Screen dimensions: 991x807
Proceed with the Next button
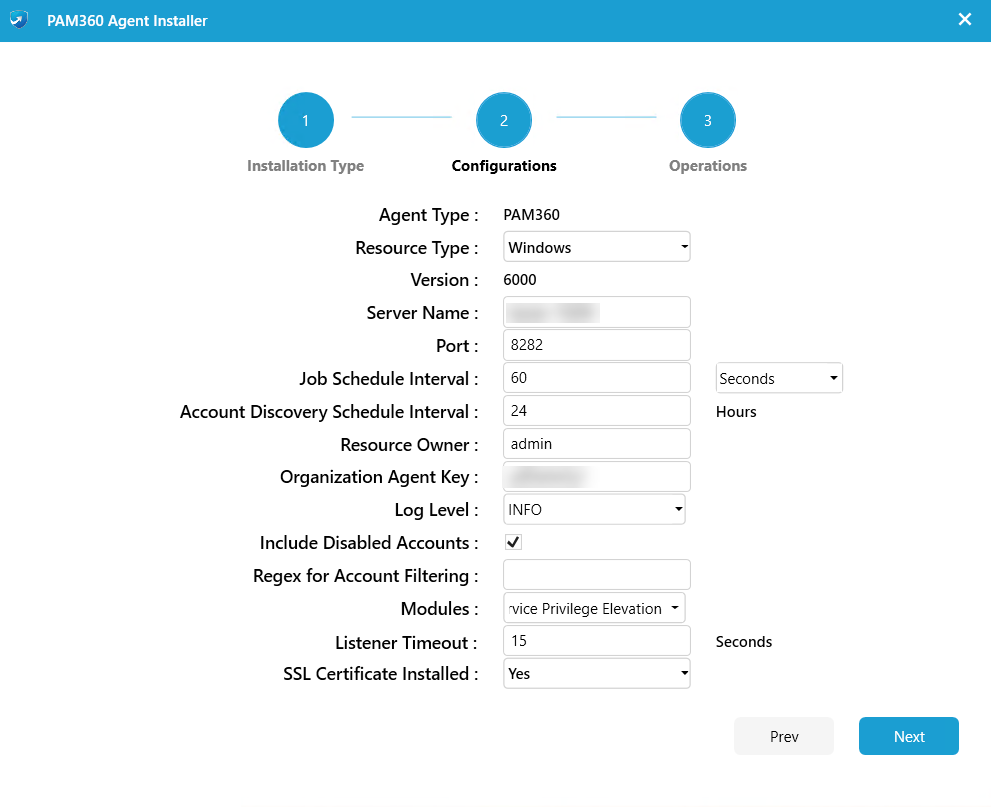click(x=909, y=736)
